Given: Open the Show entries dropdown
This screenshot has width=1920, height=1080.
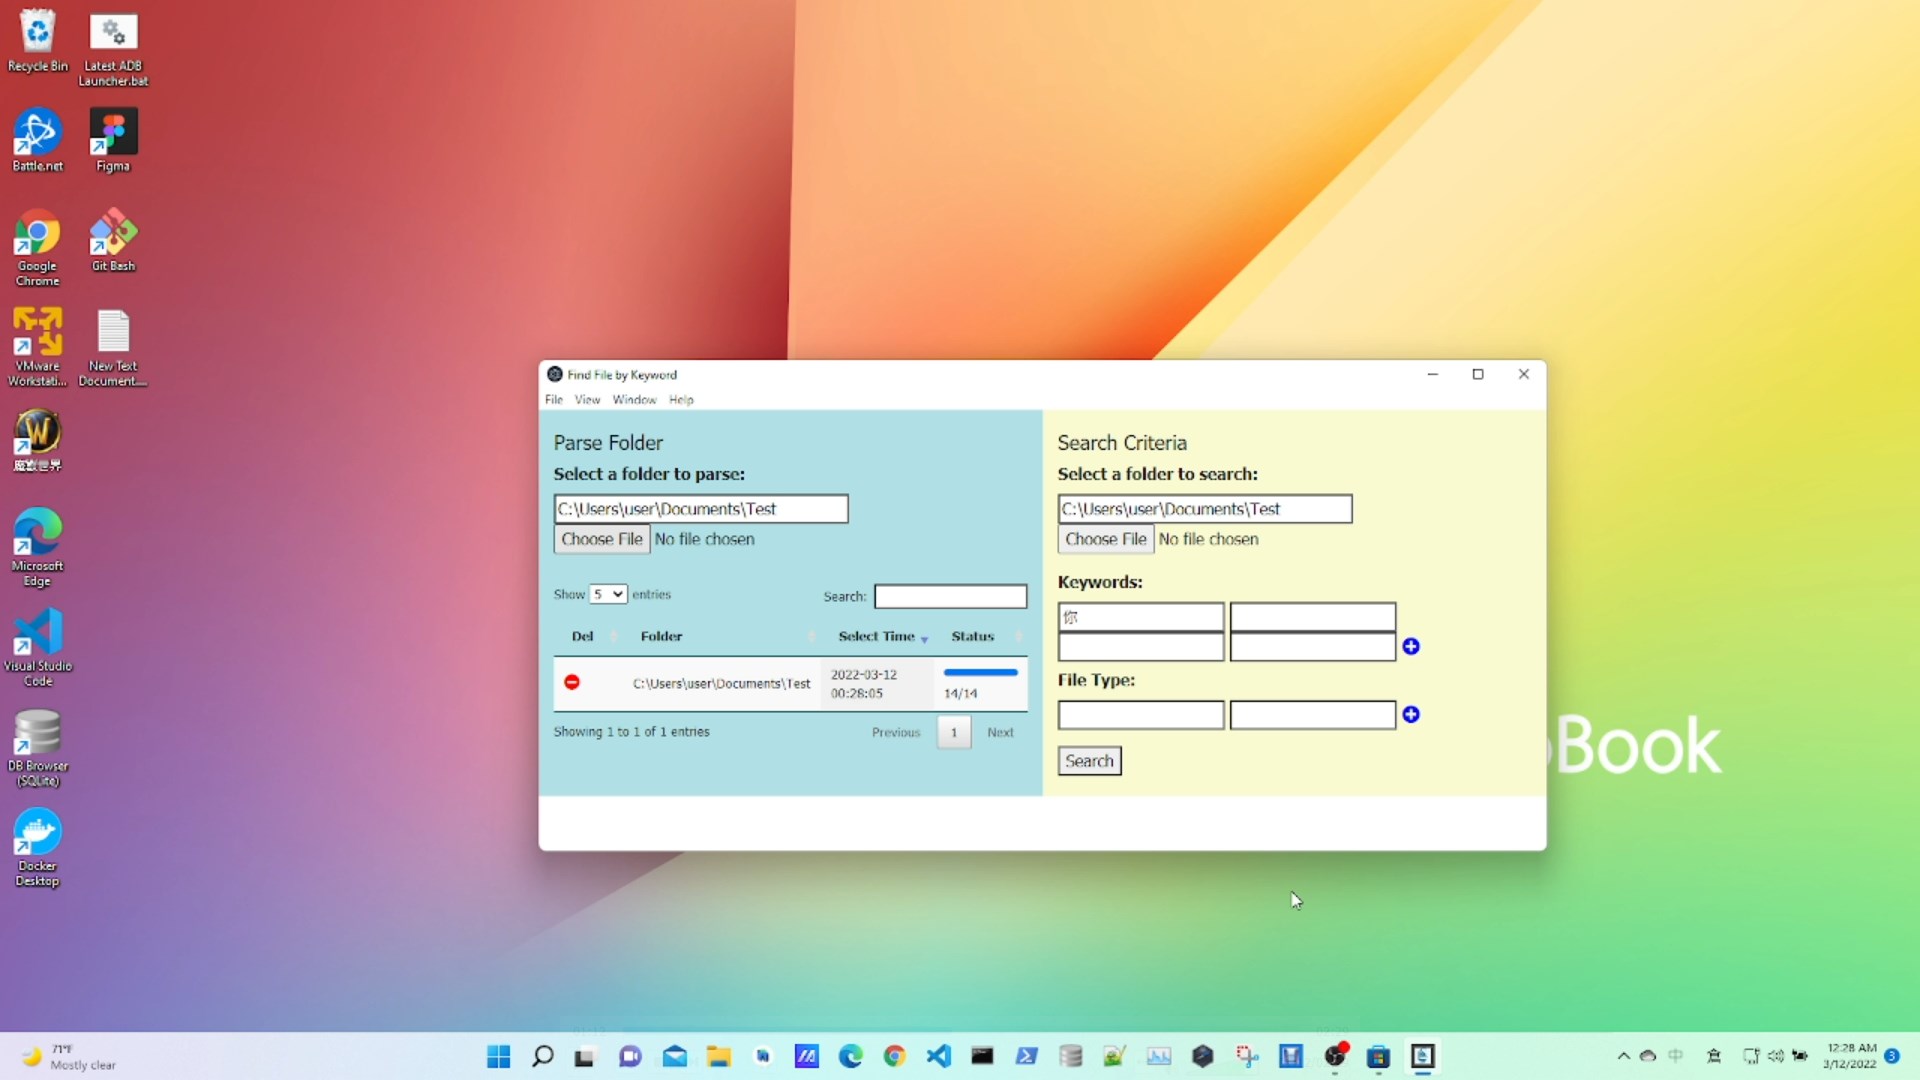Looking at the screenshot, I should coord(607,594).
